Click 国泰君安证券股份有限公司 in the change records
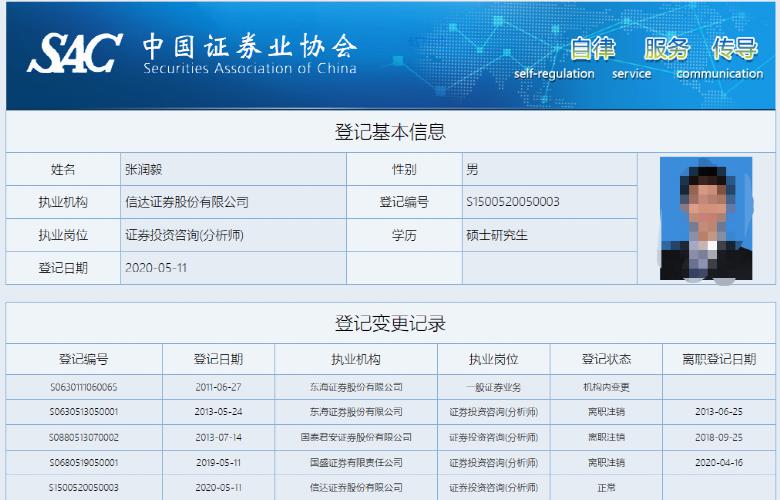The image size is (780, 500). tap(356, 437)
